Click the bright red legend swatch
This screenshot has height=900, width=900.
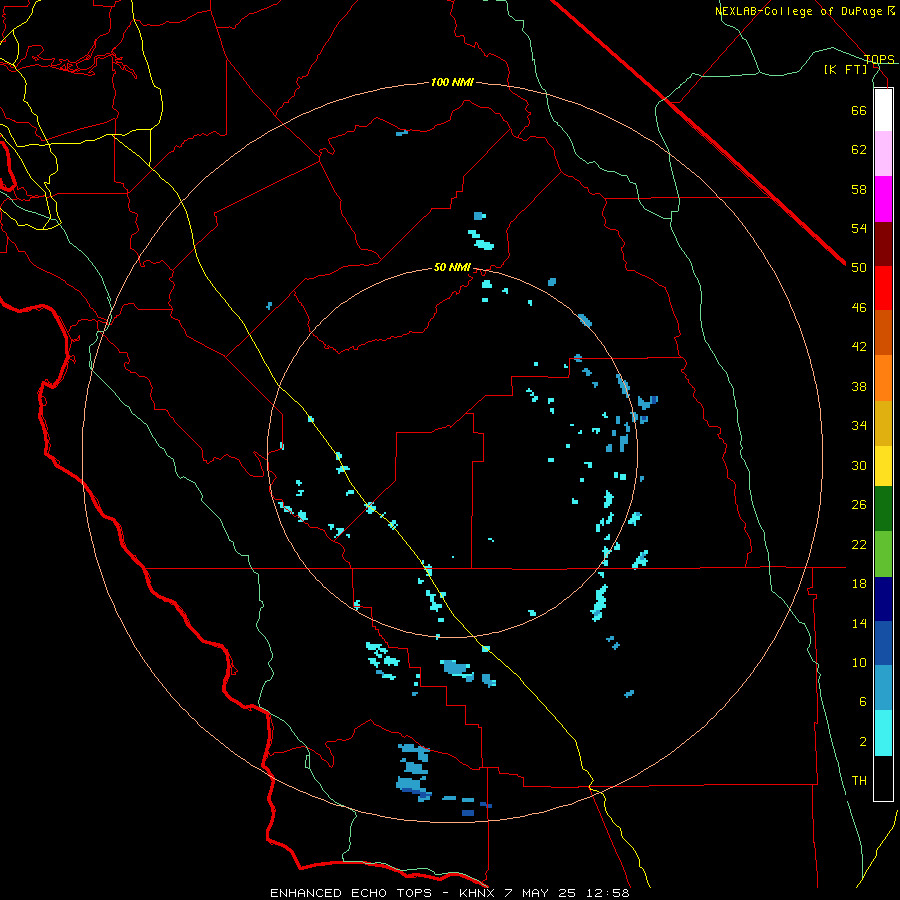click(x=883, y=288)
